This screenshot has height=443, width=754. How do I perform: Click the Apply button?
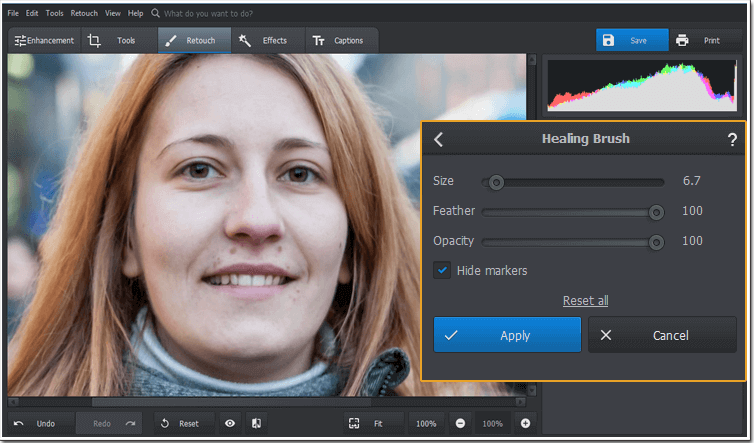pos(507,335)
